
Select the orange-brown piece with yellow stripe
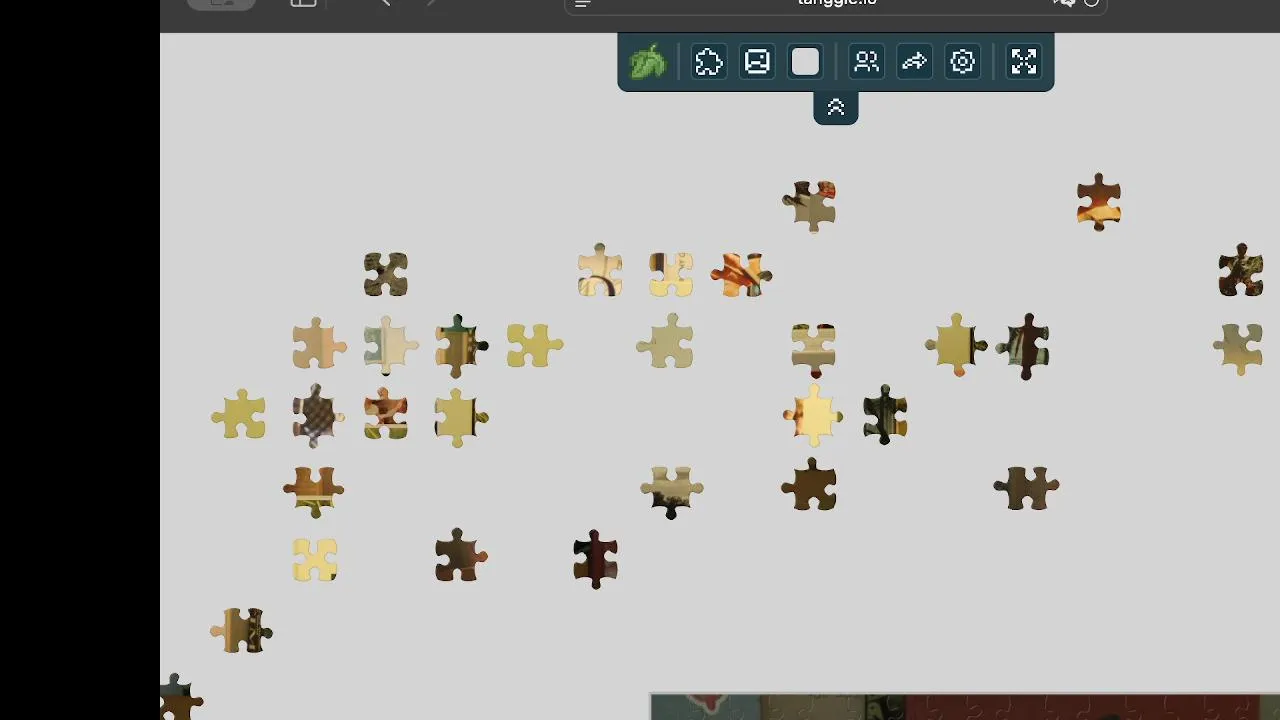click(x=314, y=490)
